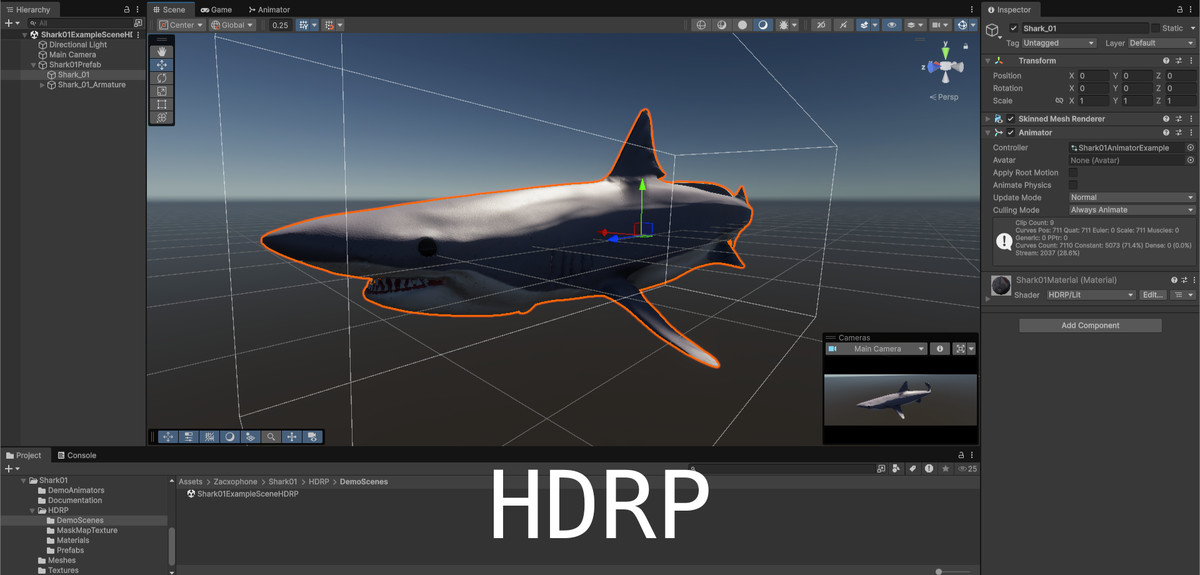Image resolution: width=1200 pixels, height=575 pixels.
Task: Click Zacxophone in the breadcrumb path
Action: point(236,482)
